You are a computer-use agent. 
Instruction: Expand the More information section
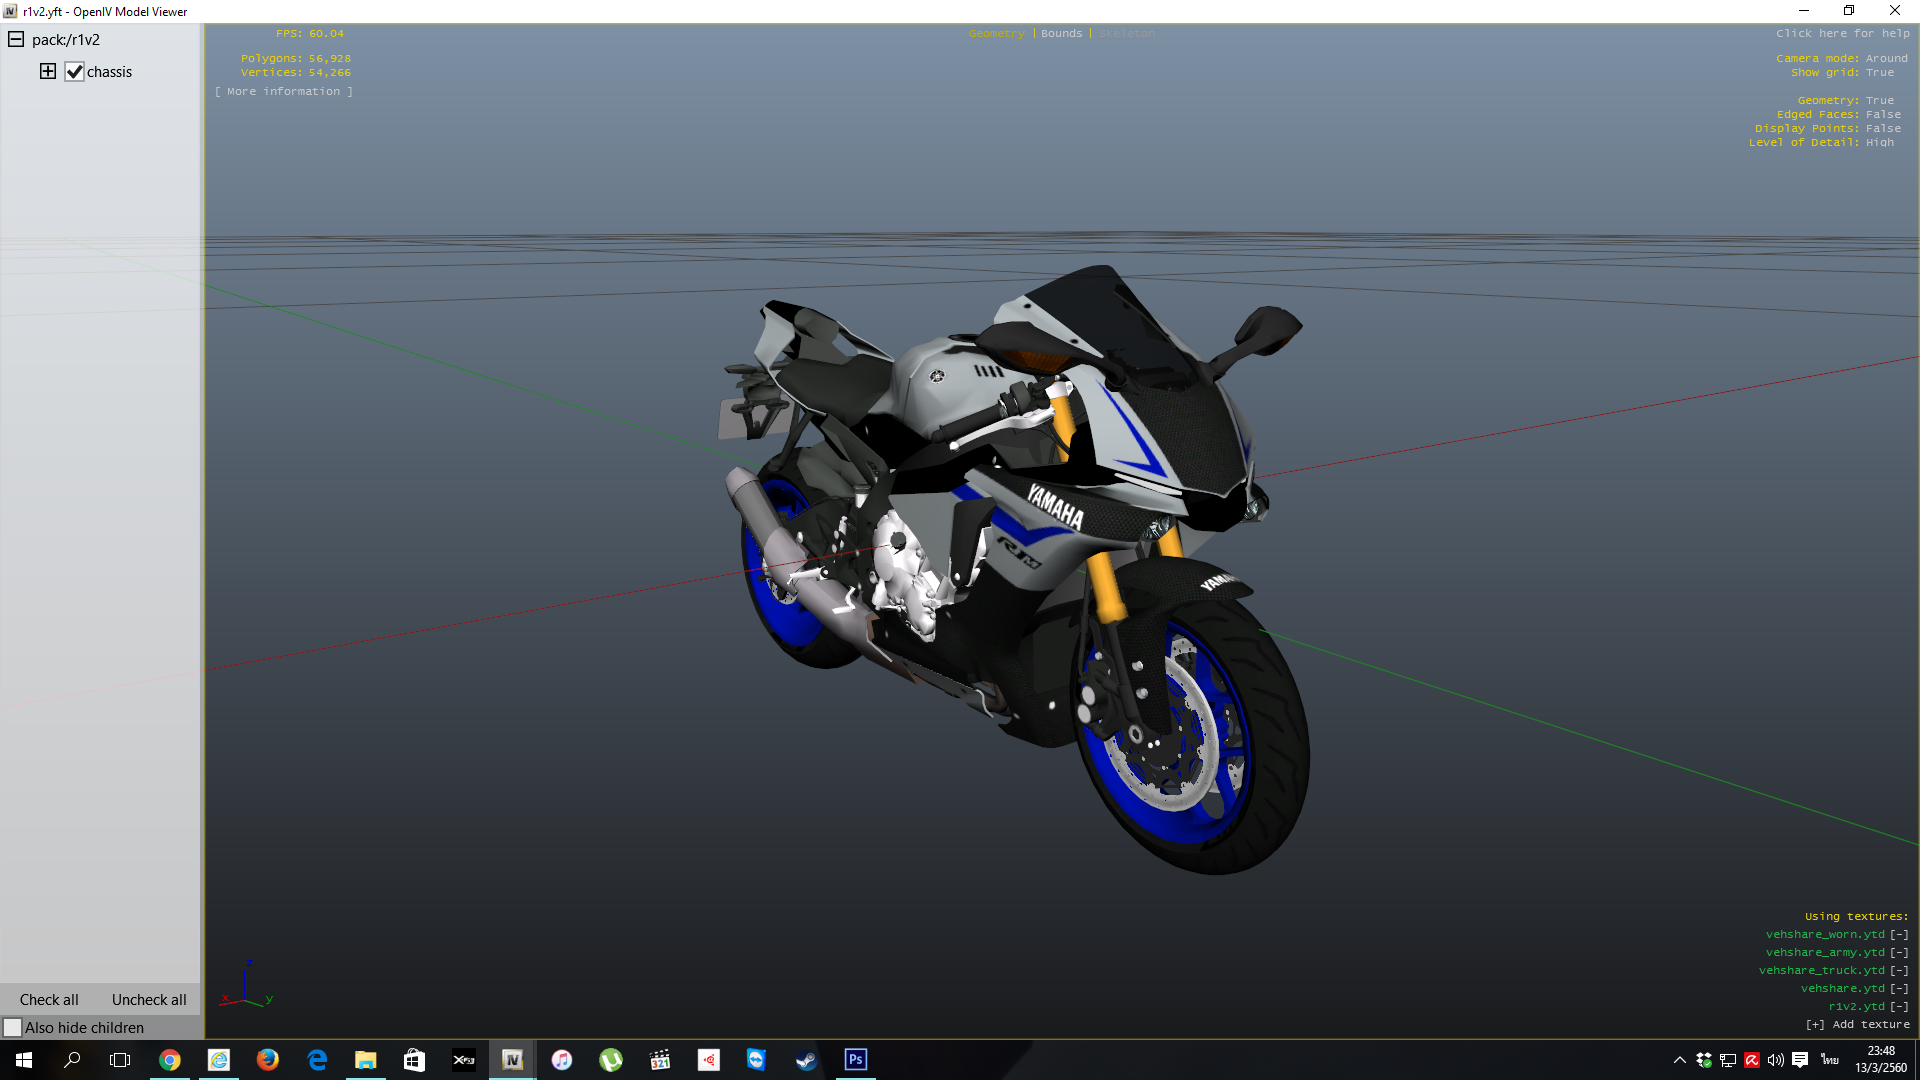coord(284,92)
